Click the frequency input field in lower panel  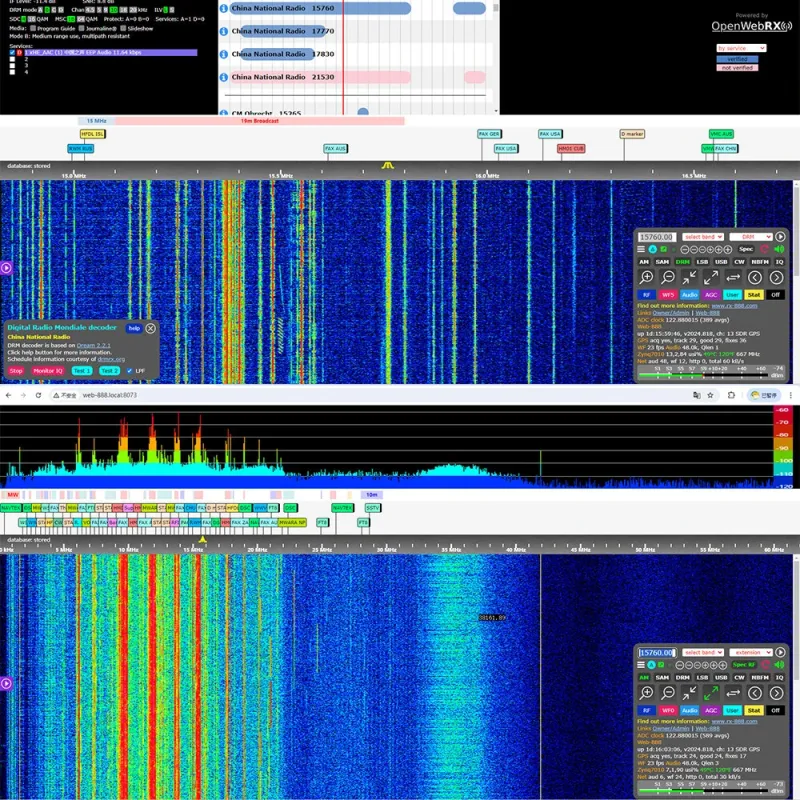(x=657, y=653)
